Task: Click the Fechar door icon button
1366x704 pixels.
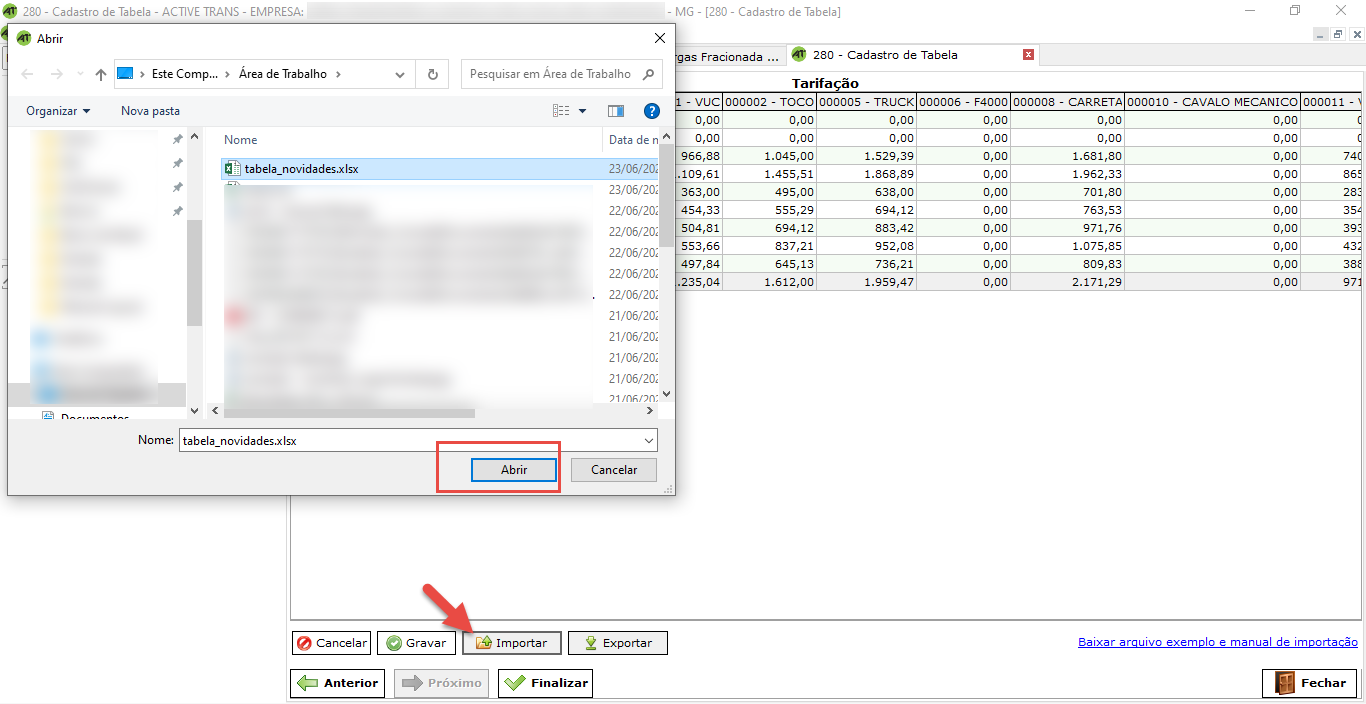Action: [x=1309, y=683]
